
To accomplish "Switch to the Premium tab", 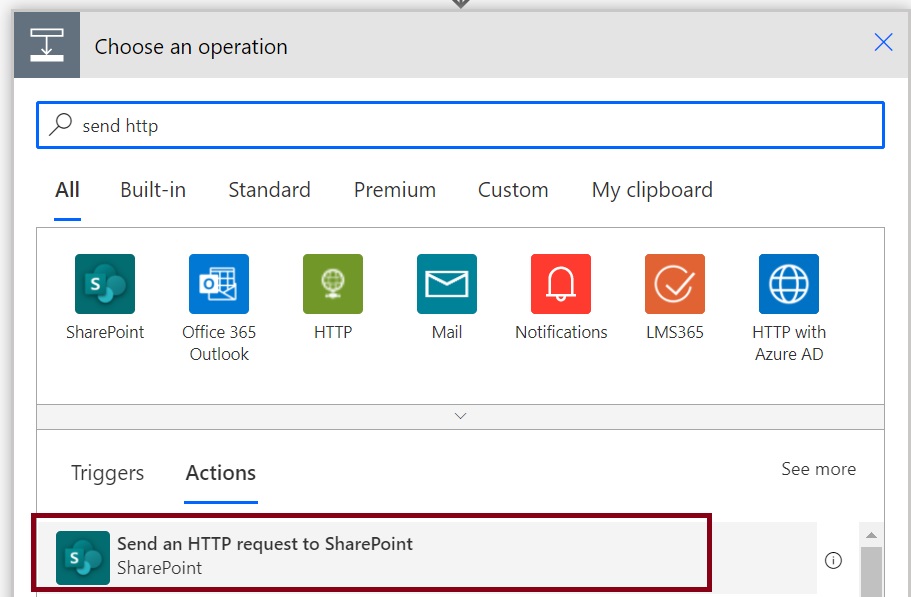I will (x=394, y=190).
